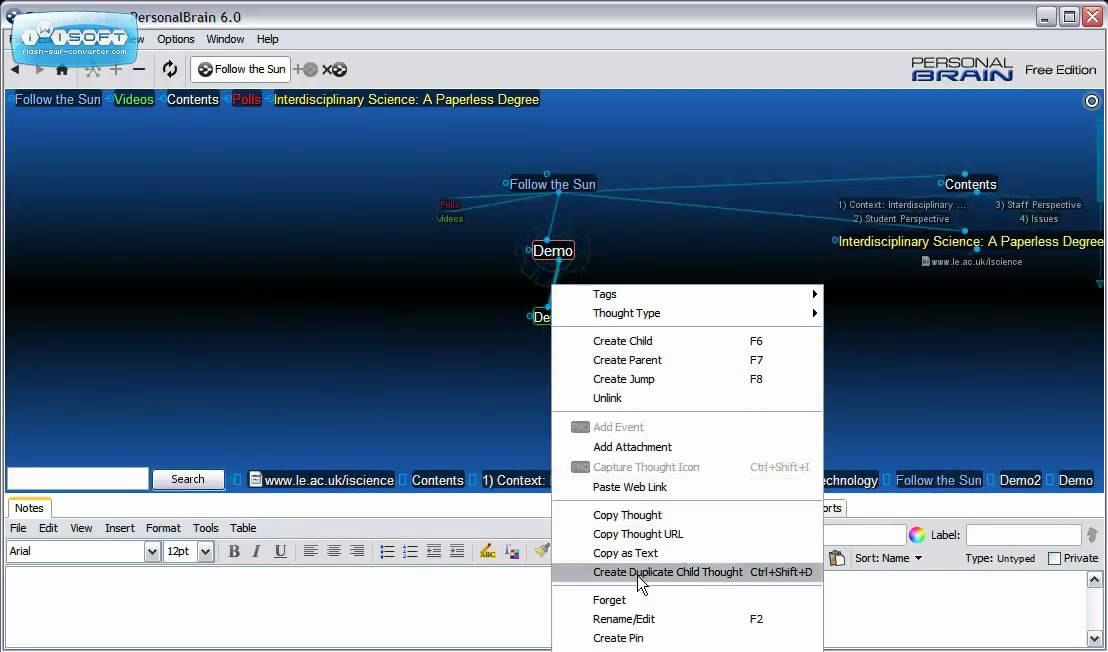Choose Copy as Text

(x=687, y=553)
